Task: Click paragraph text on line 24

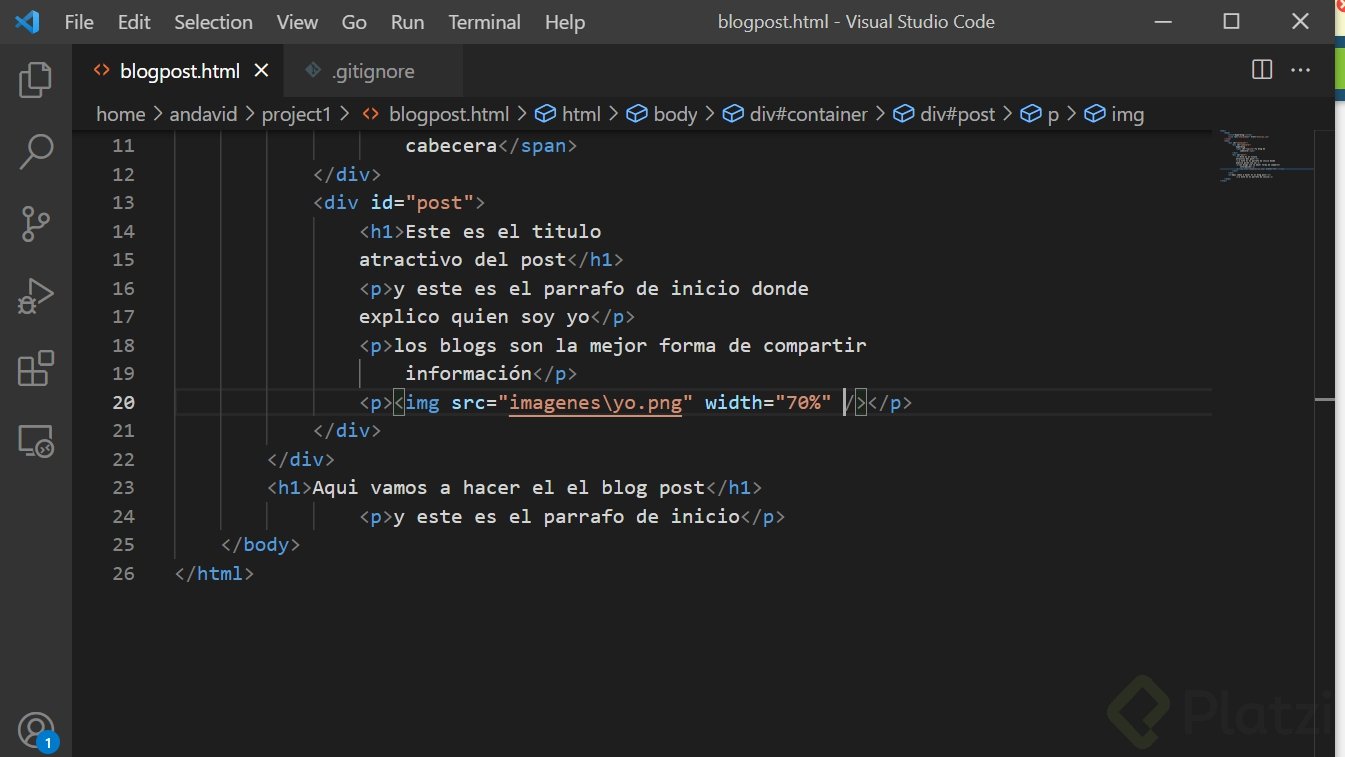Action: (x=566, y=516)
